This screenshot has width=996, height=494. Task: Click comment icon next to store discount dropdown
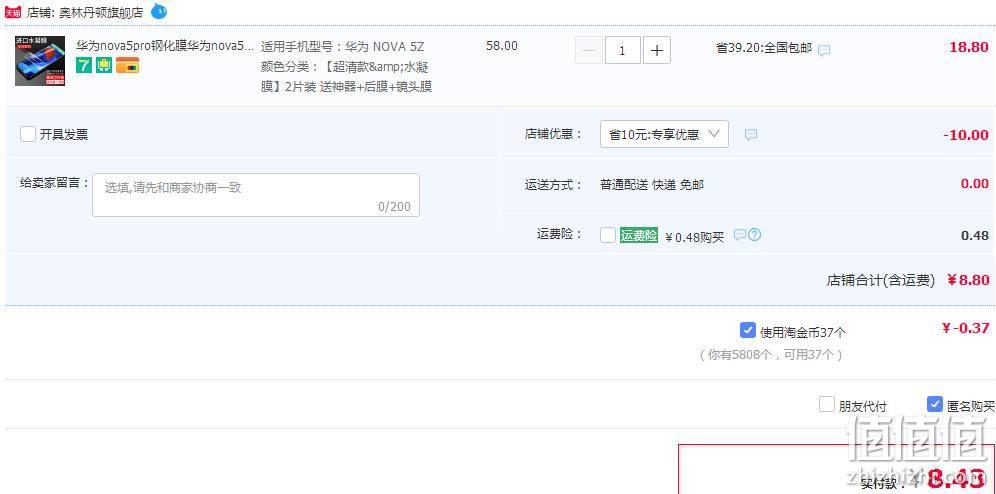[x=751, y=135]
